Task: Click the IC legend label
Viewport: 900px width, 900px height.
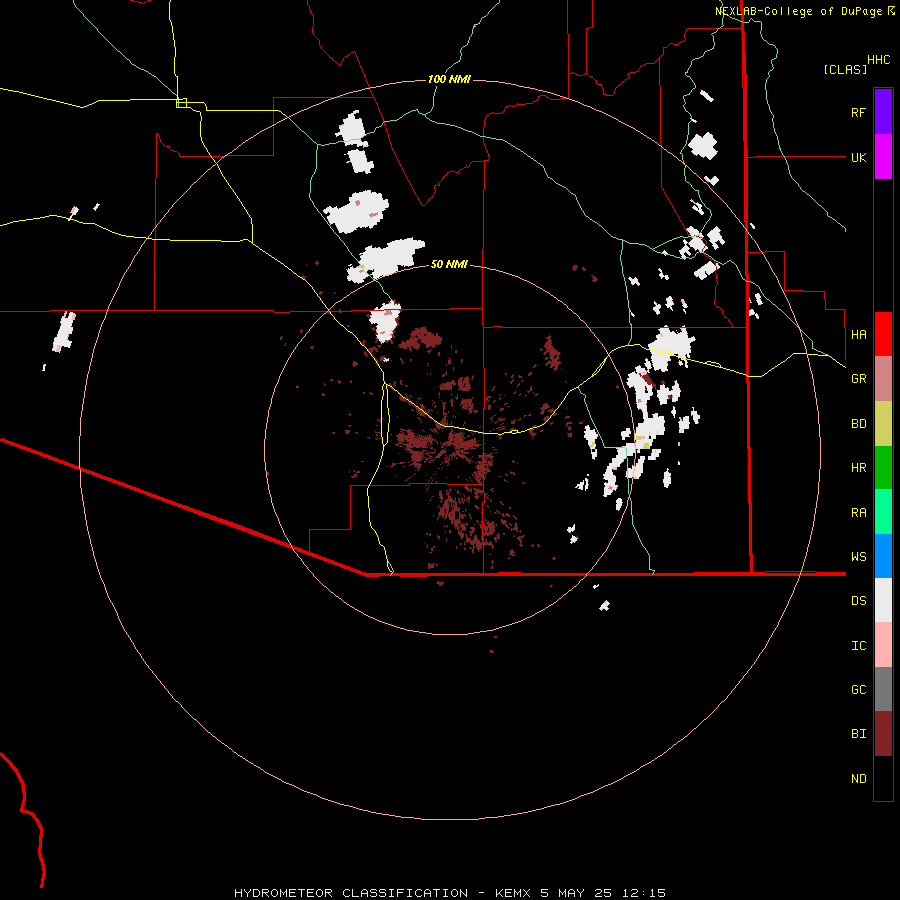Action: [x=858, y=646]
